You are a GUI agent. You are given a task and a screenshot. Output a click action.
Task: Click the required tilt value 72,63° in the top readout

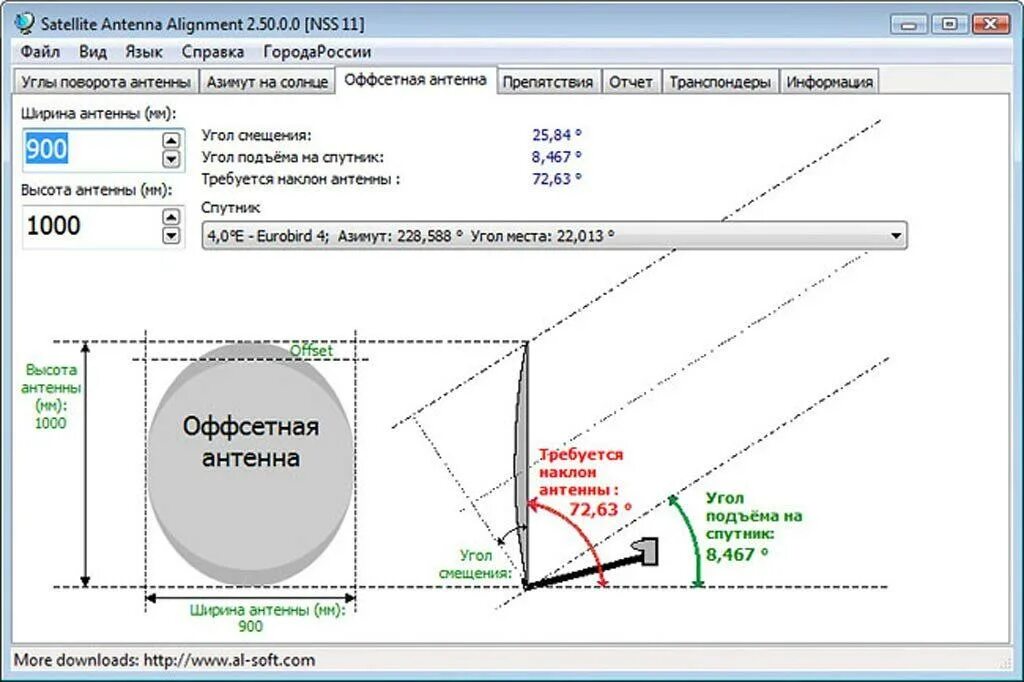tap(556, 179)
